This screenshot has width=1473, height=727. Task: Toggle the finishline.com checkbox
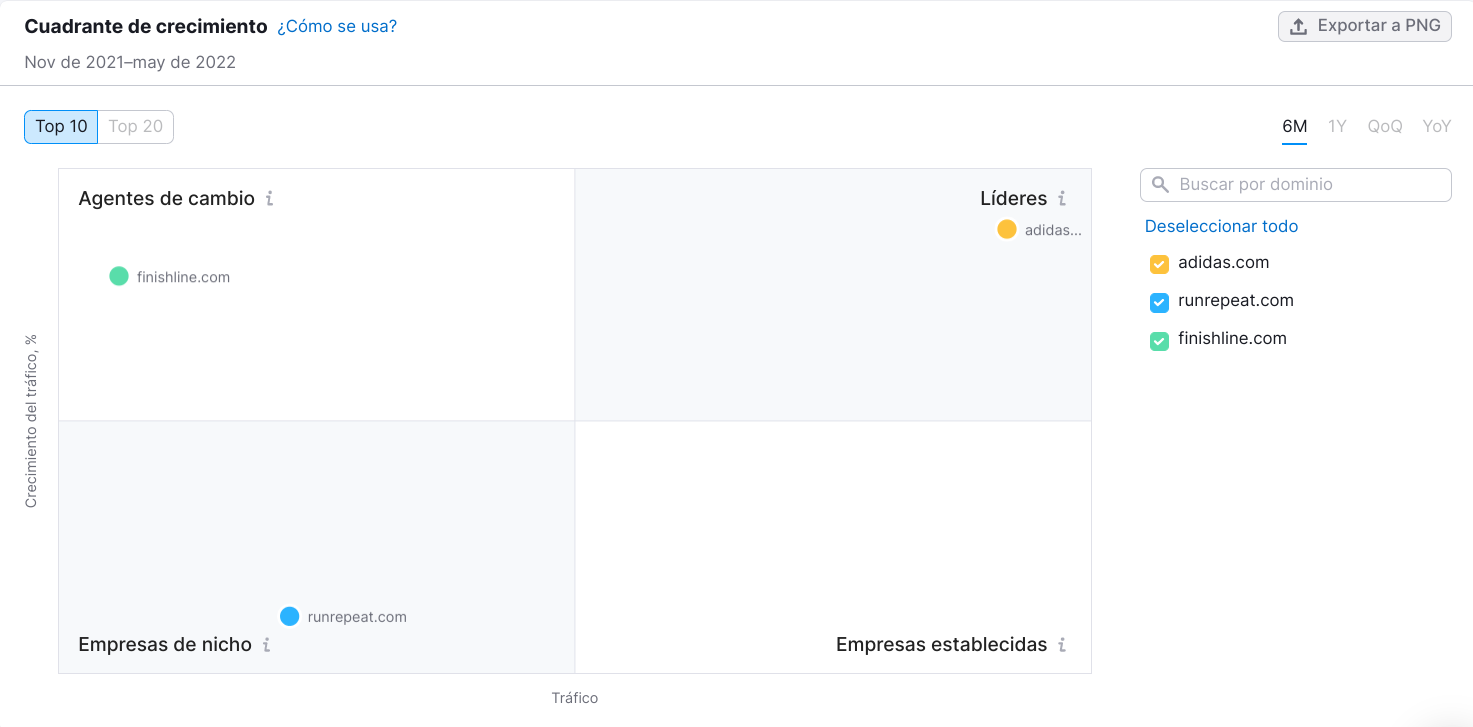(1159, 340)
